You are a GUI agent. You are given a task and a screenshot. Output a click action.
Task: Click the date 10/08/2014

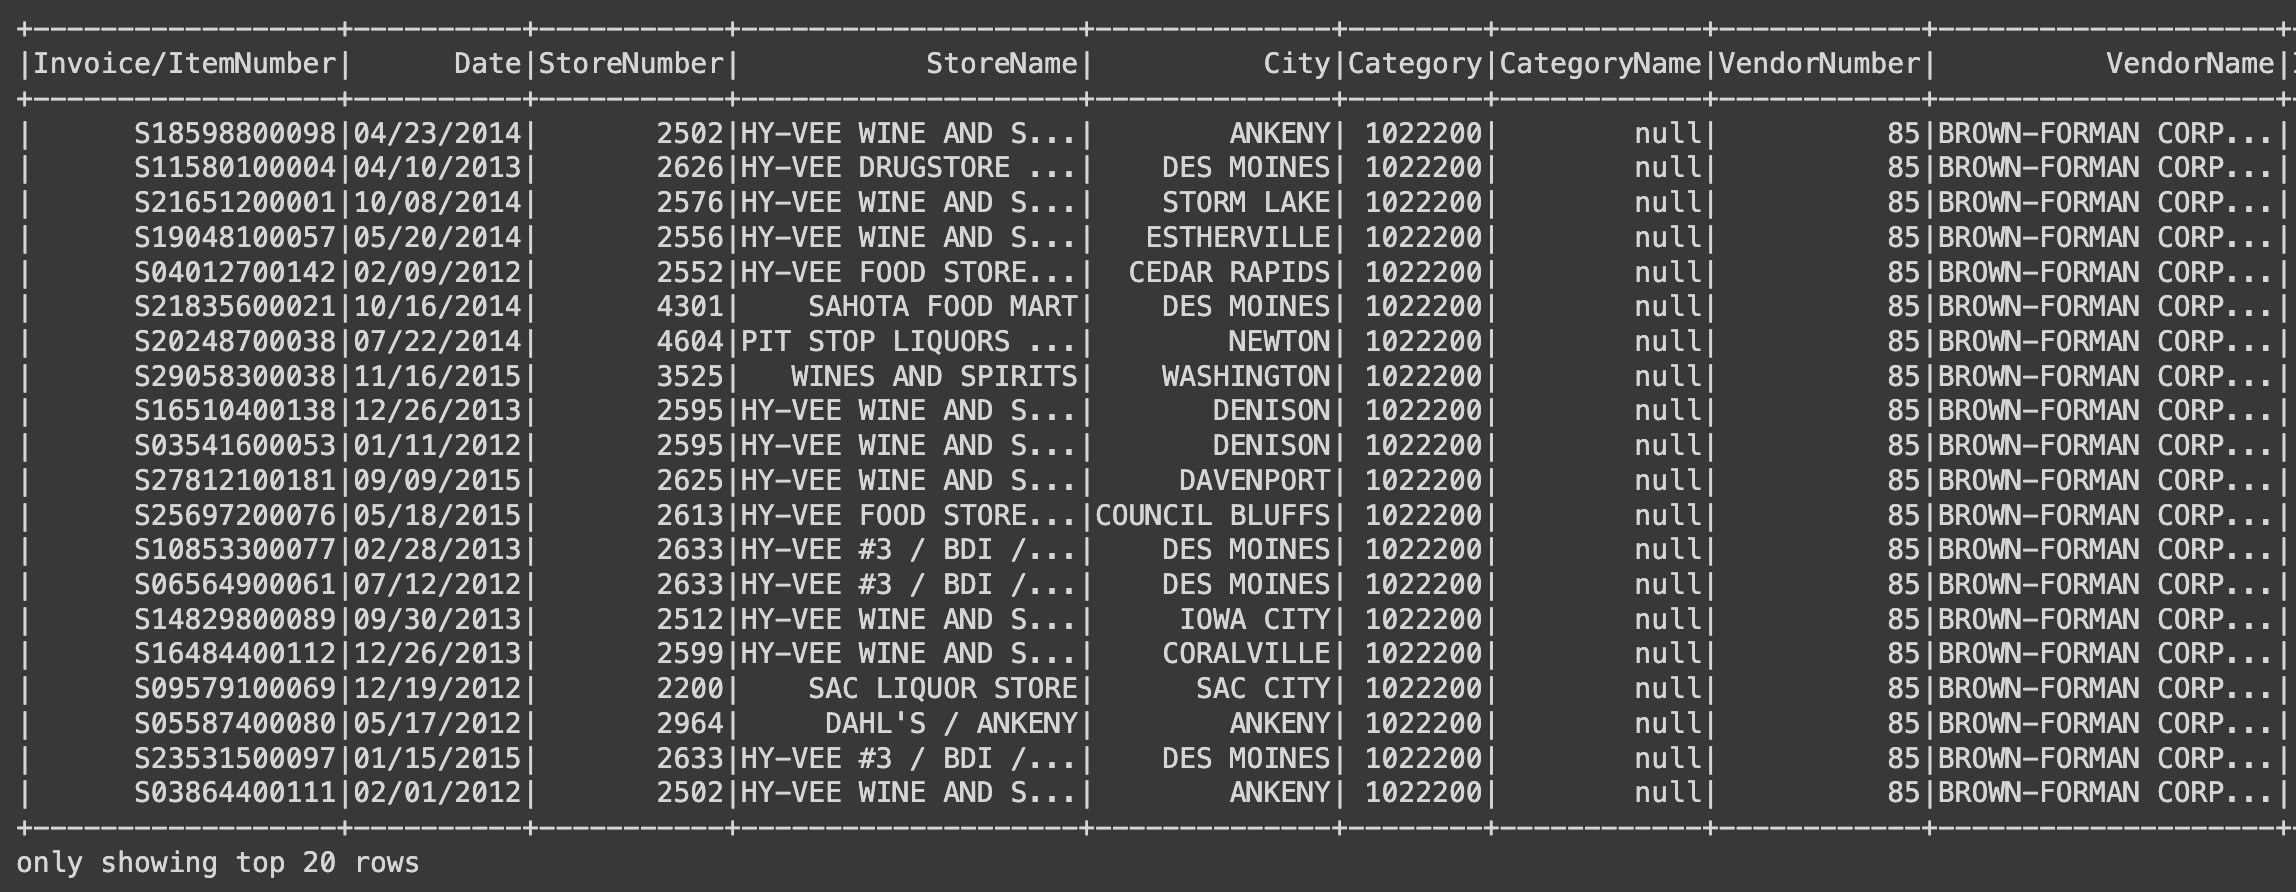coord(438,203)
